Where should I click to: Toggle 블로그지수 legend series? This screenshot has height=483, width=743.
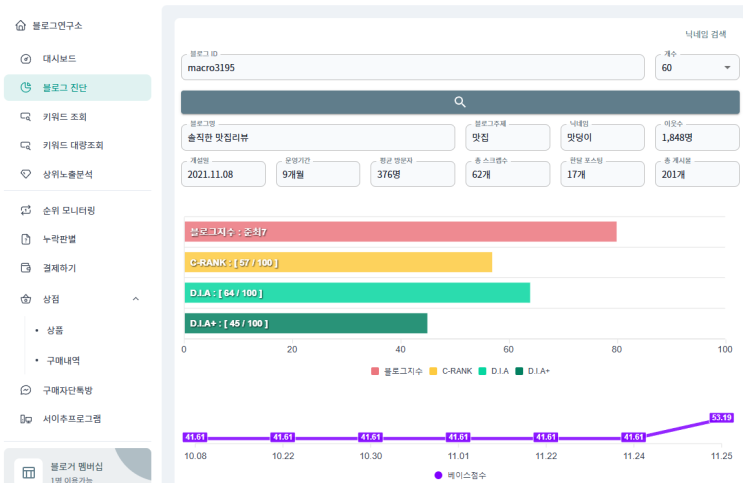pyautogui.click(x=397, y=371)
